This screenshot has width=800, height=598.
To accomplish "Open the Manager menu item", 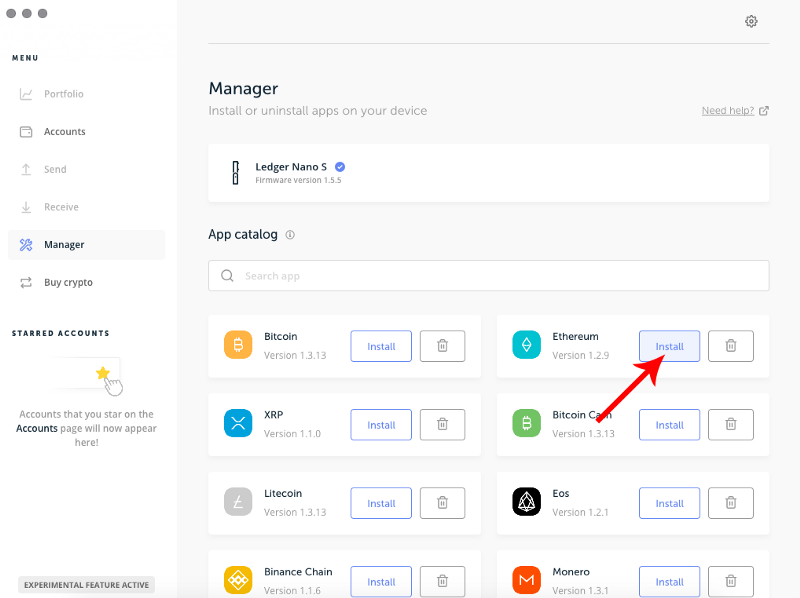I will [x=87, y=245].
